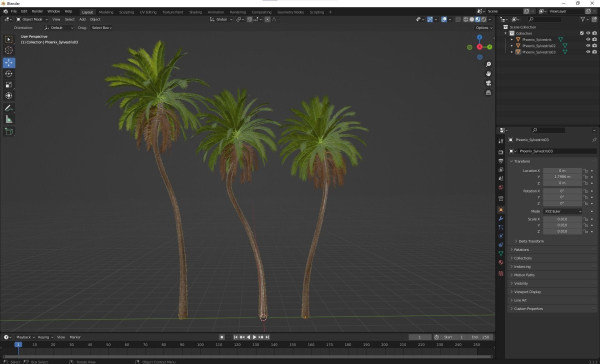The image size is (600, 364).
Task: Jump to the timeline end frame button
Action: [267, 337]
